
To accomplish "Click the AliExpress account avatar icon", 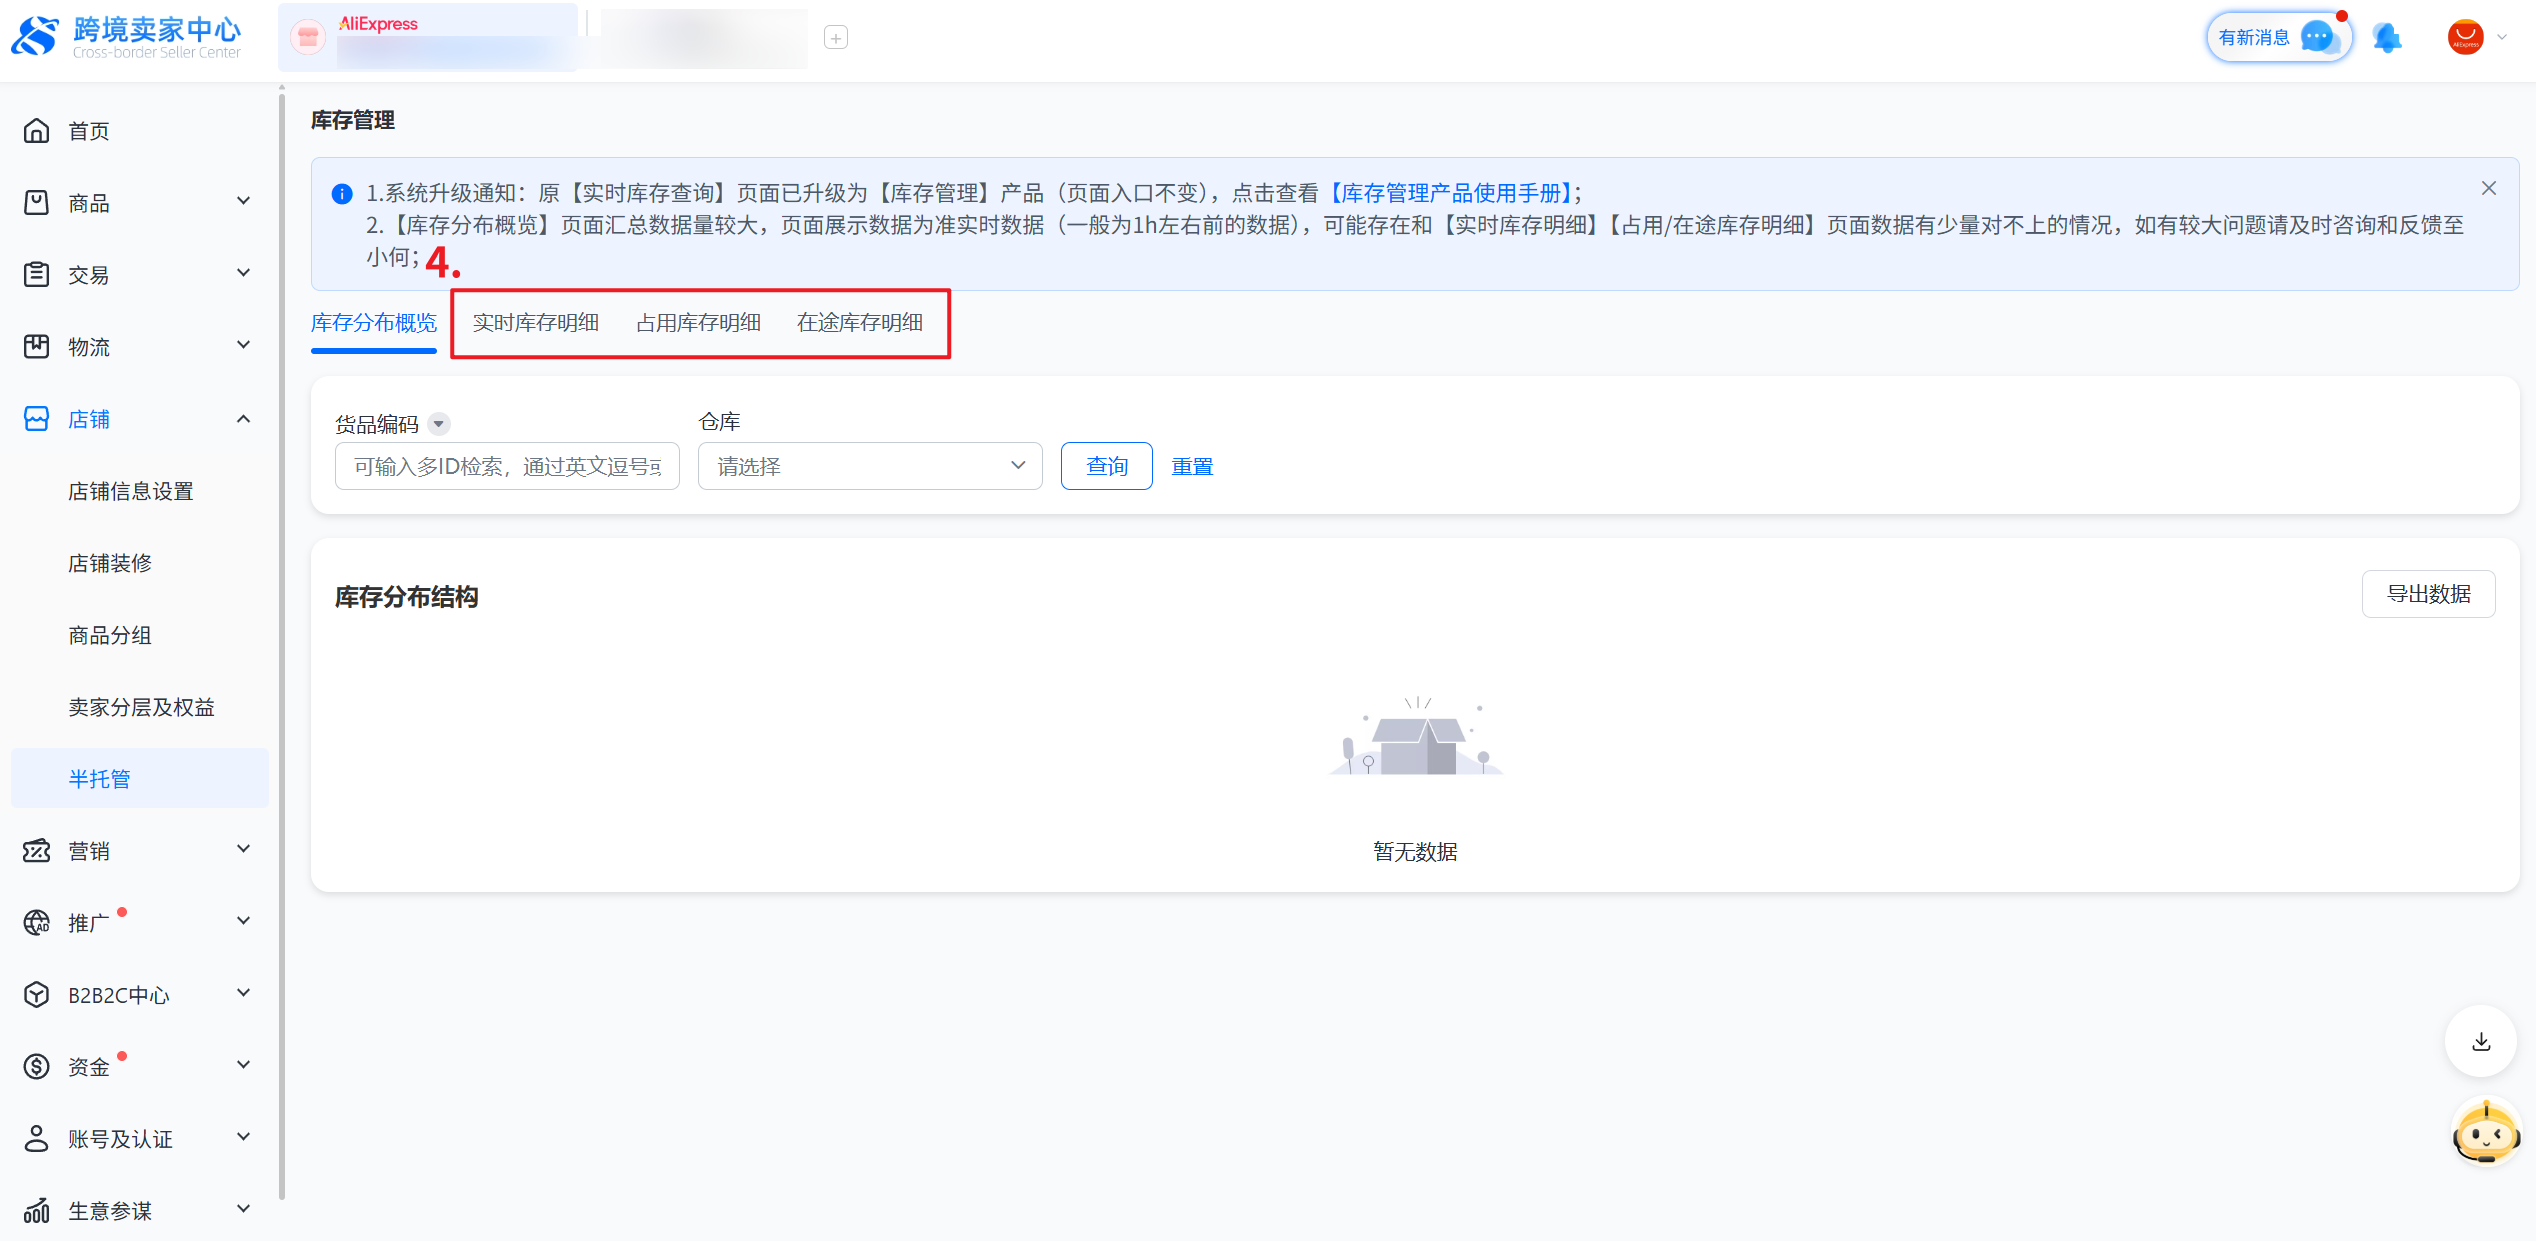I will 2466,38.
